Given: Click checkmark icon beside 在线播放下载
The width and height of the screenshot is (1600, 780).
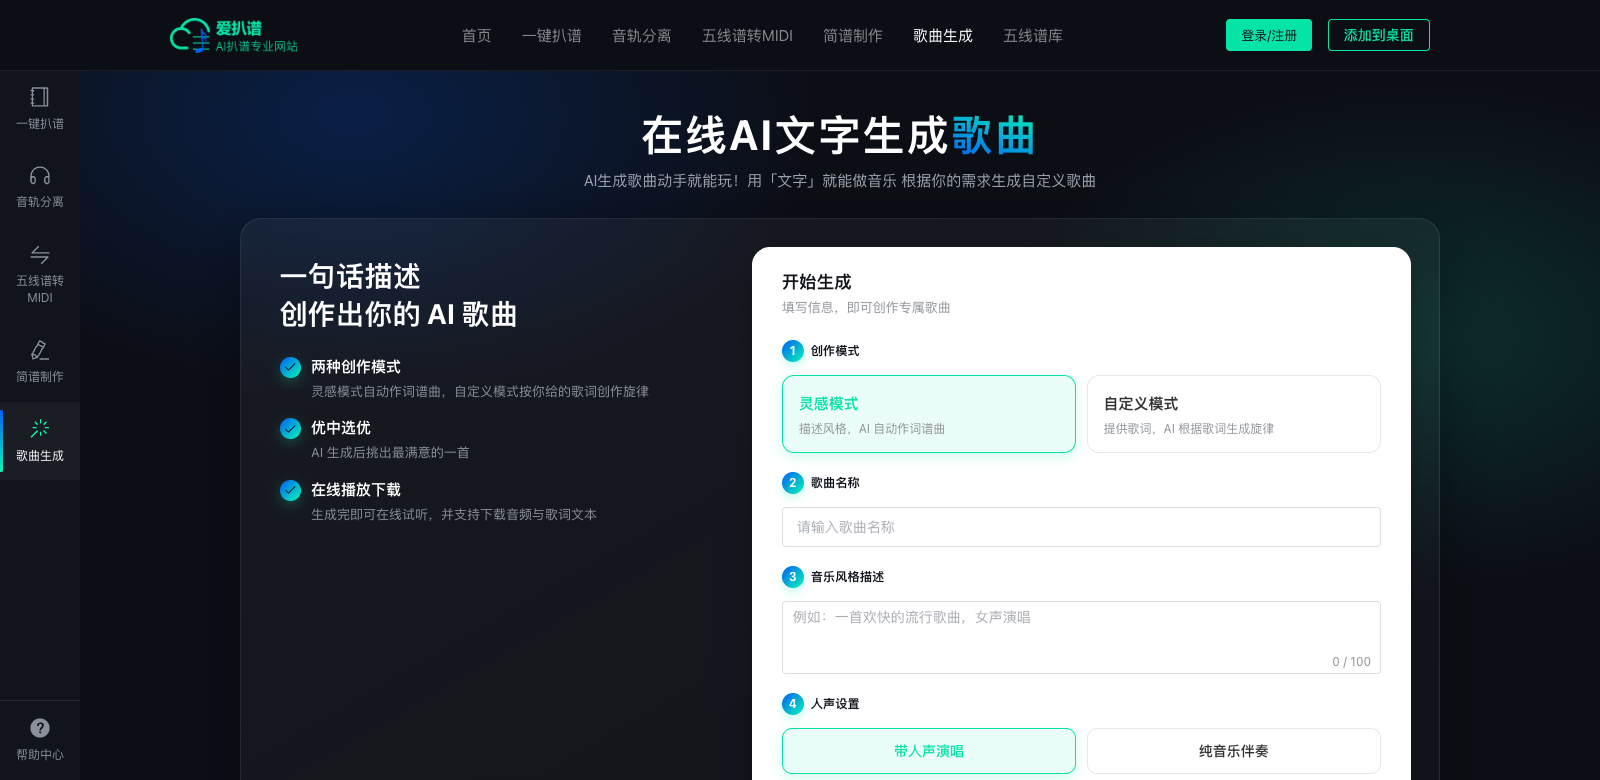Looking at the screenshot, I should (290, 490).
